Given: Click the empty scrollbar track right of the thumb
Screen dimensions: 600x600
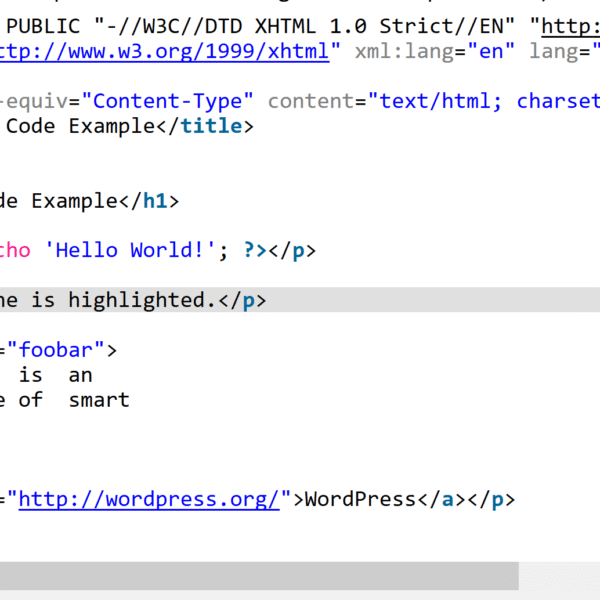Looking at the screenshot, I should (559, 576).
